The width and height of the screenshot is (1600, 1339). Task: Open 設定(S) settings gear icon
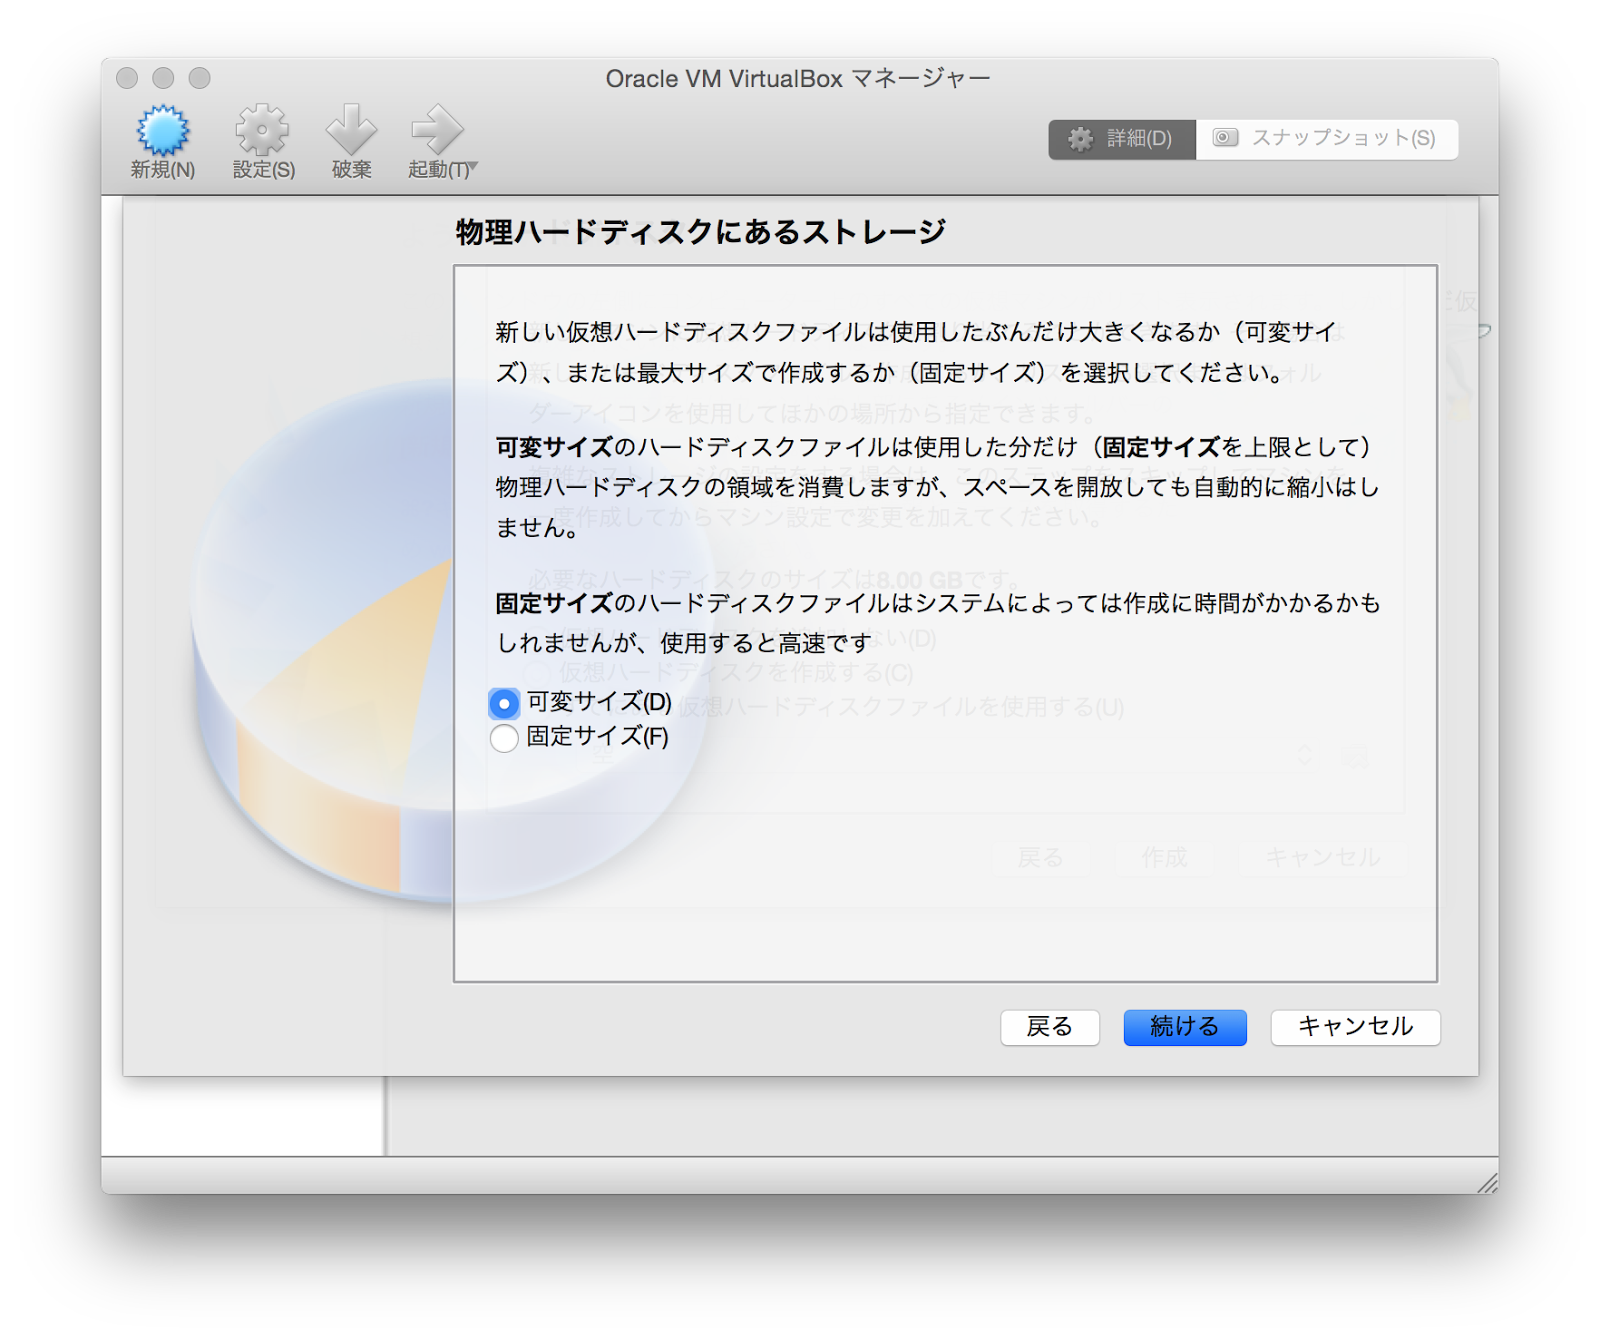pyautogui.click(x=262, y=131)
